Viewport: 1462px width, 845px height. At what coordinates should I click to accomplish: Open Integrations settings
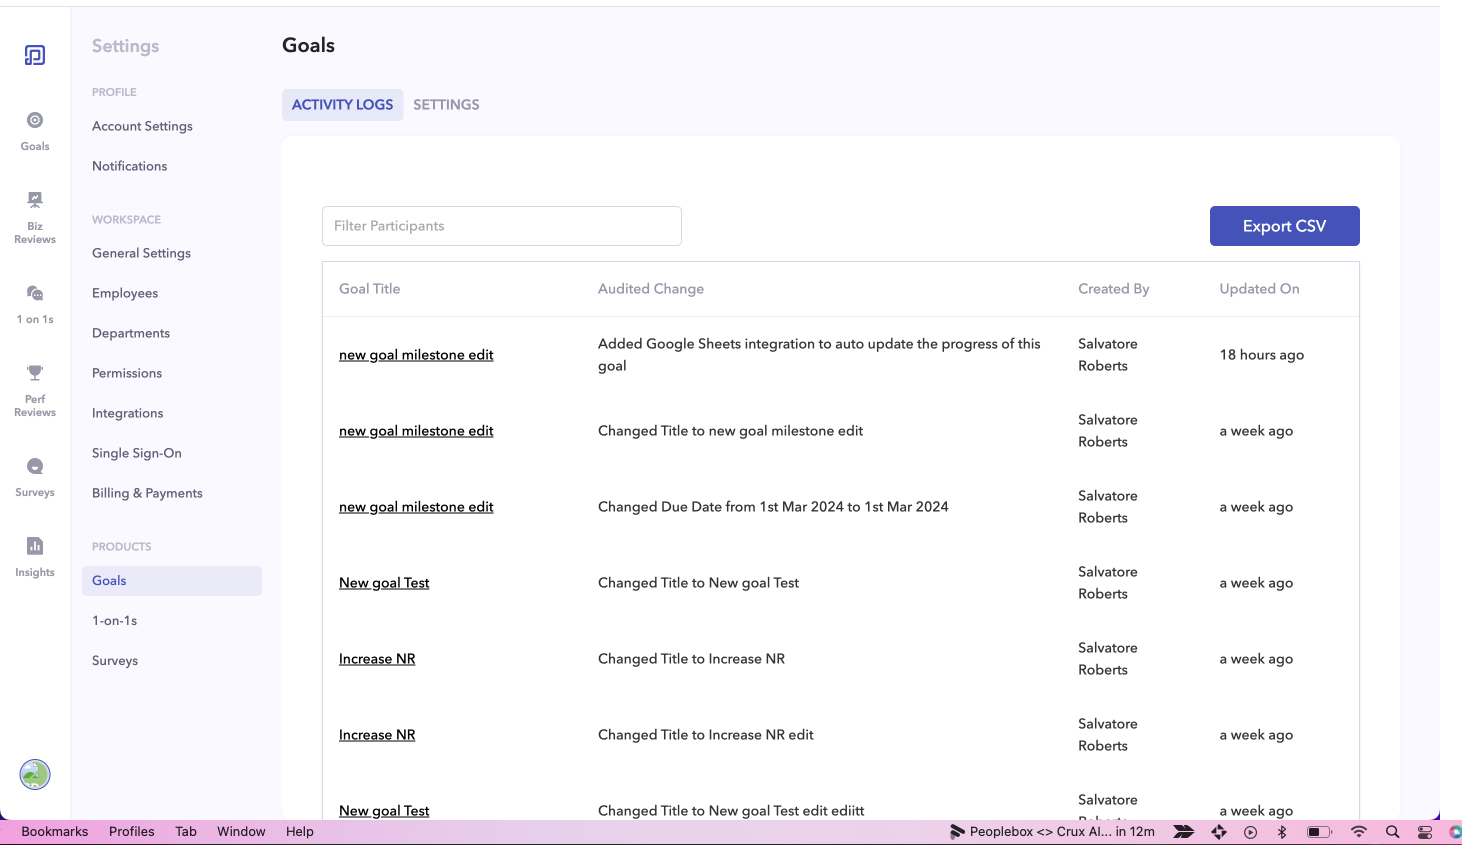(128, 413)
